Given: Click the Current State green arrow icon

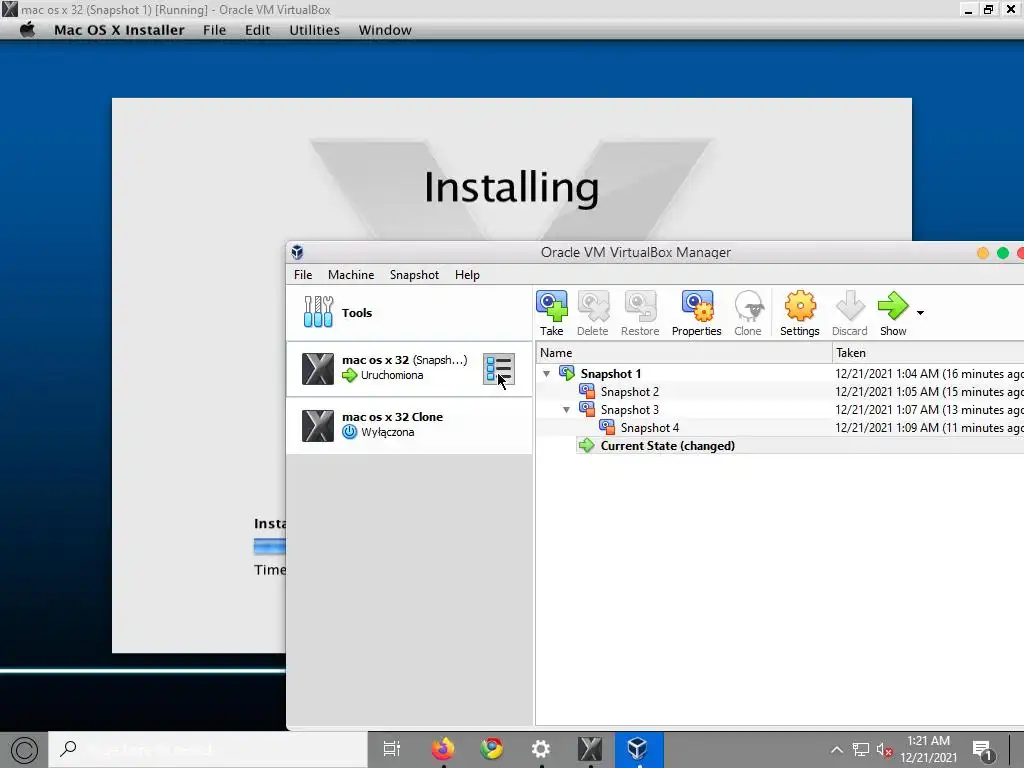Looking at the screenshot, I should (x=586, y=445).
